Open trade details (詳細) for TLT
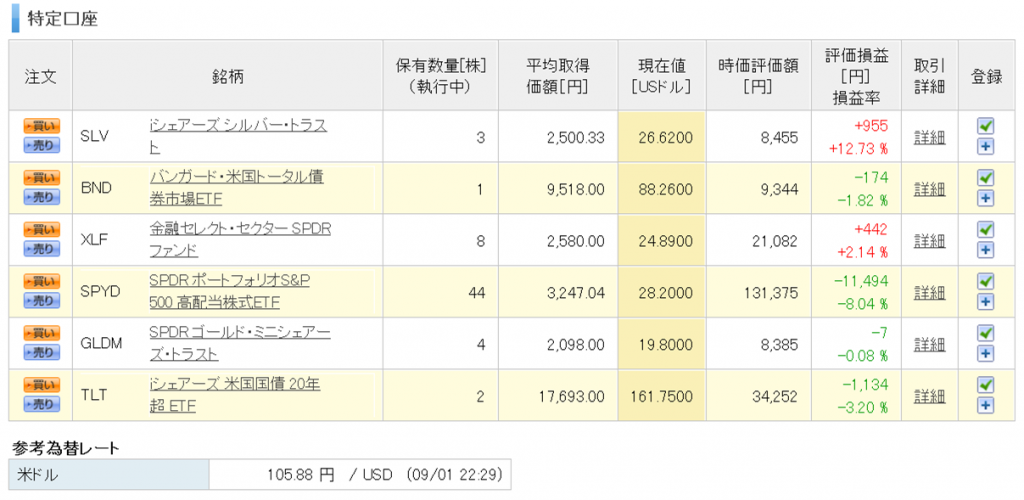This screenshot has width=1024, height=500. tap(929, 396)
